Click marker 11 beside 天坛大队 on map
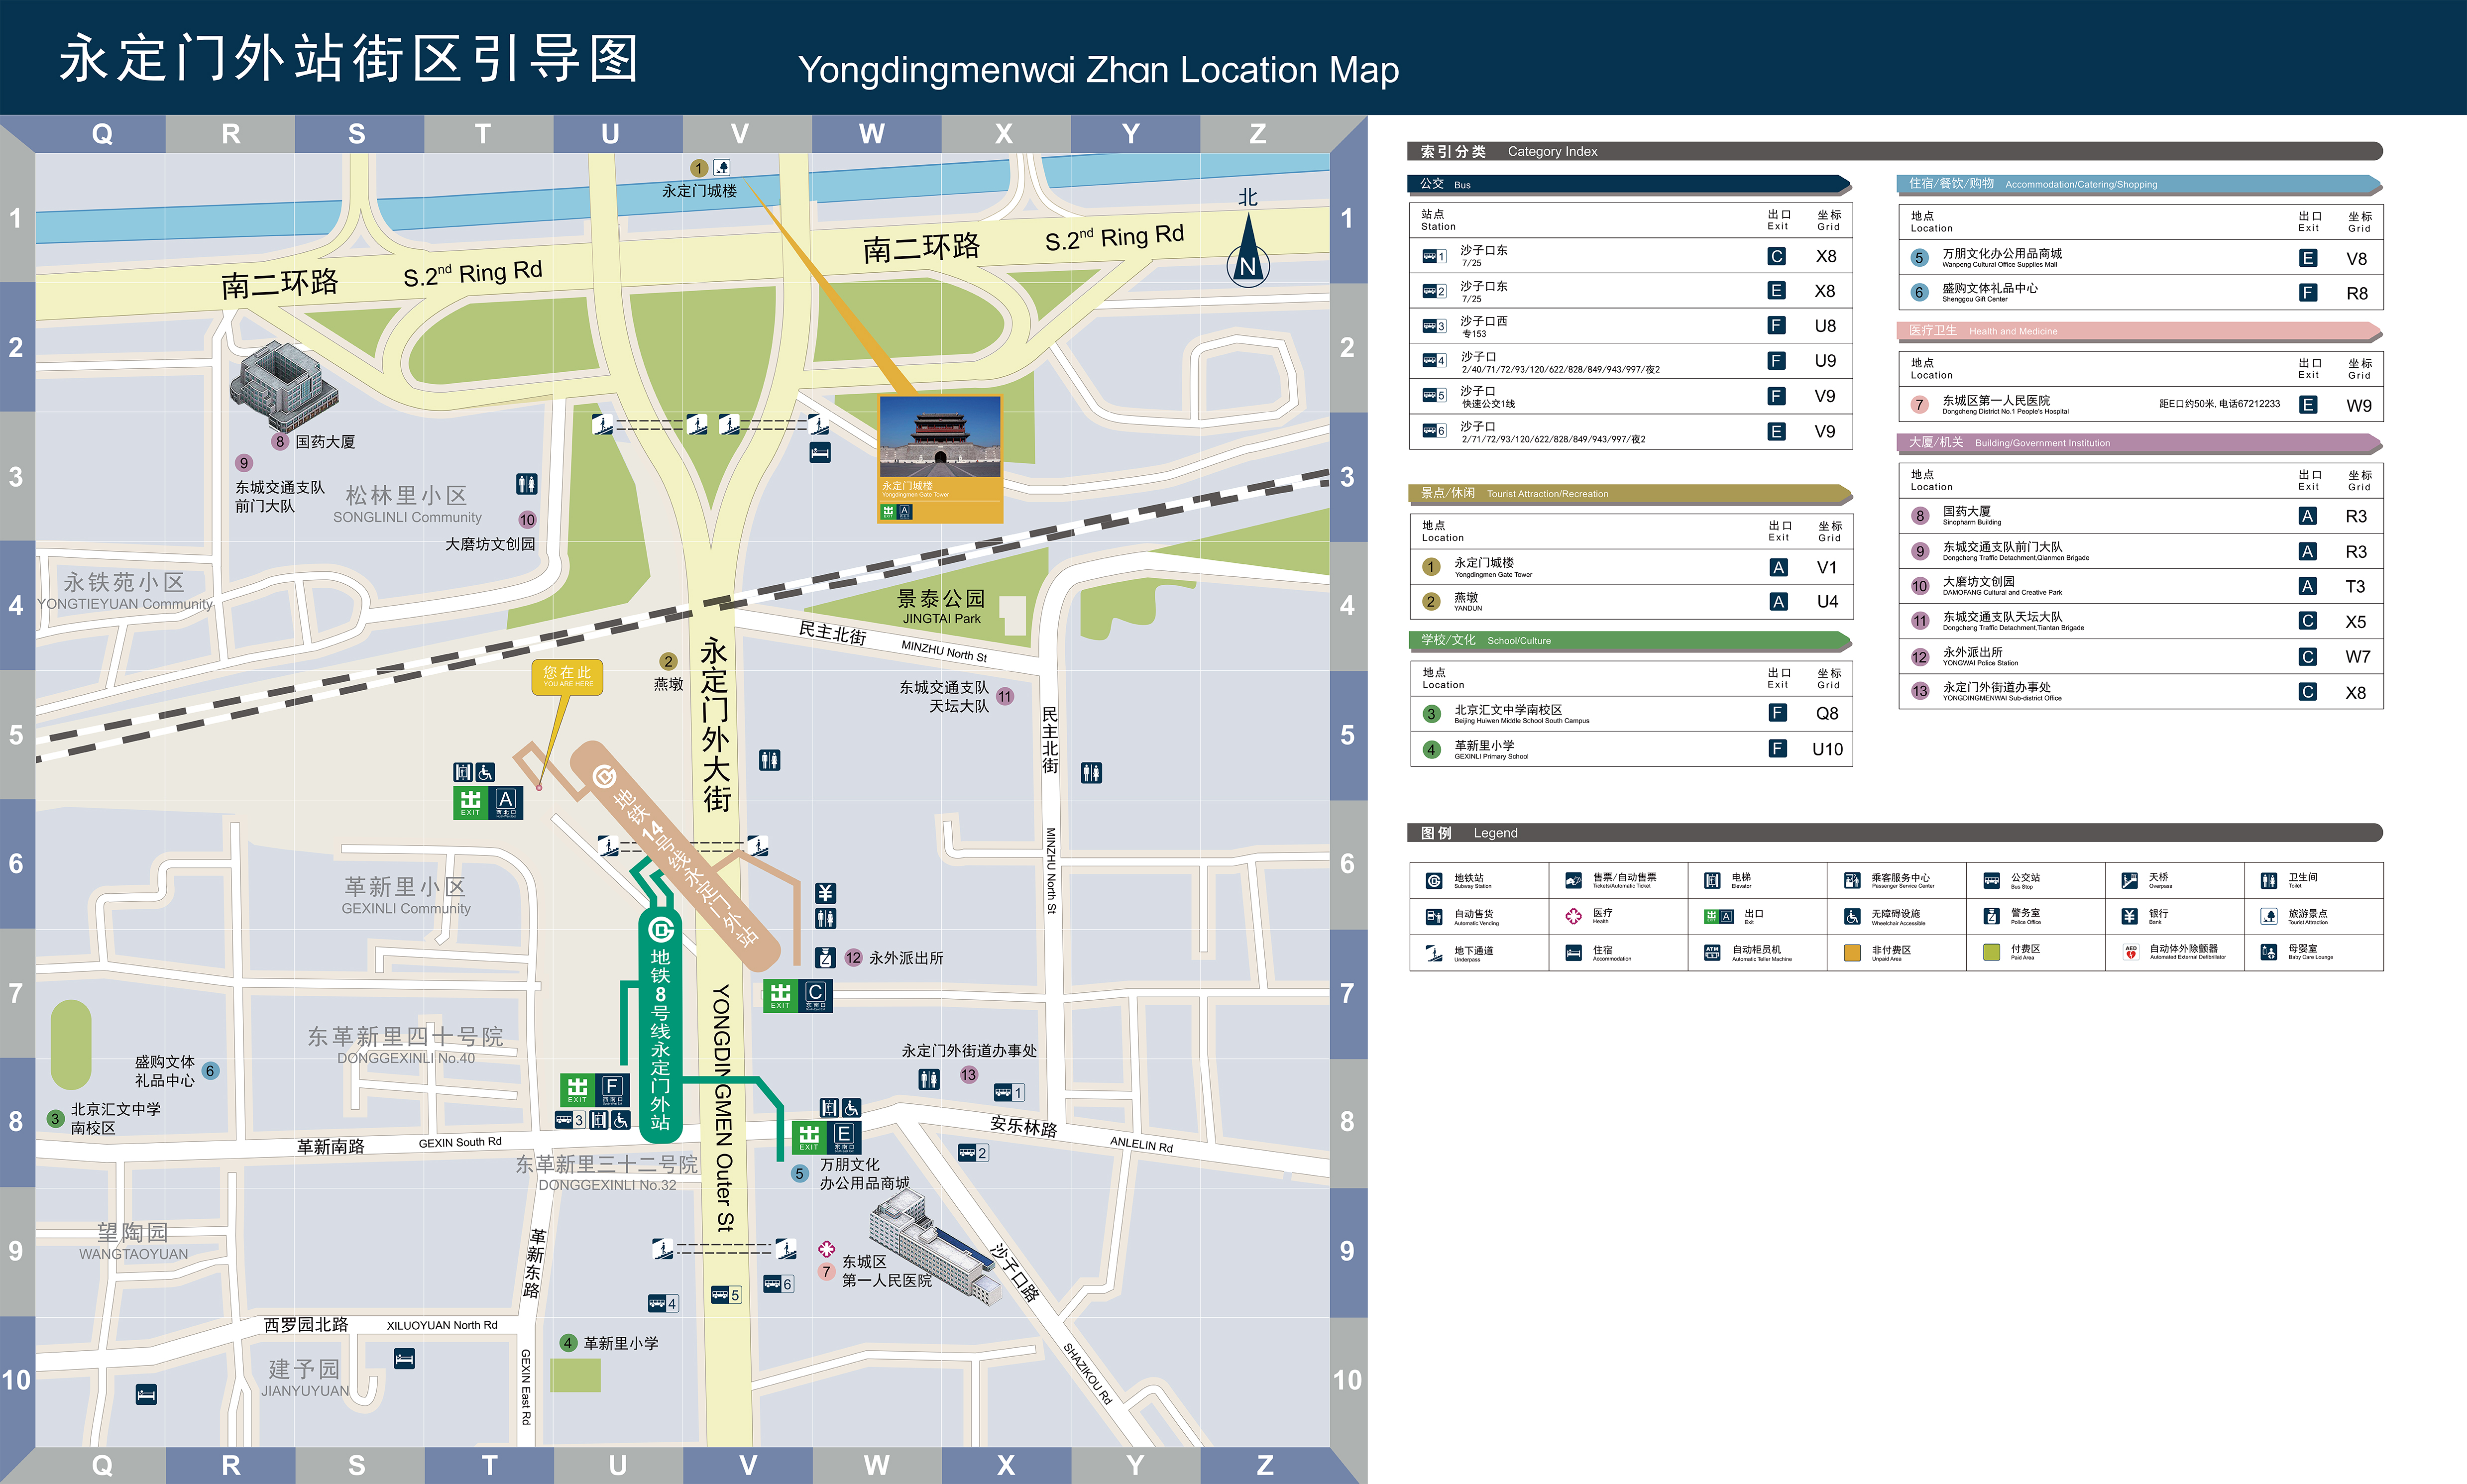Screen dimensions: 2467x1484 click(x=1005, y=696)
